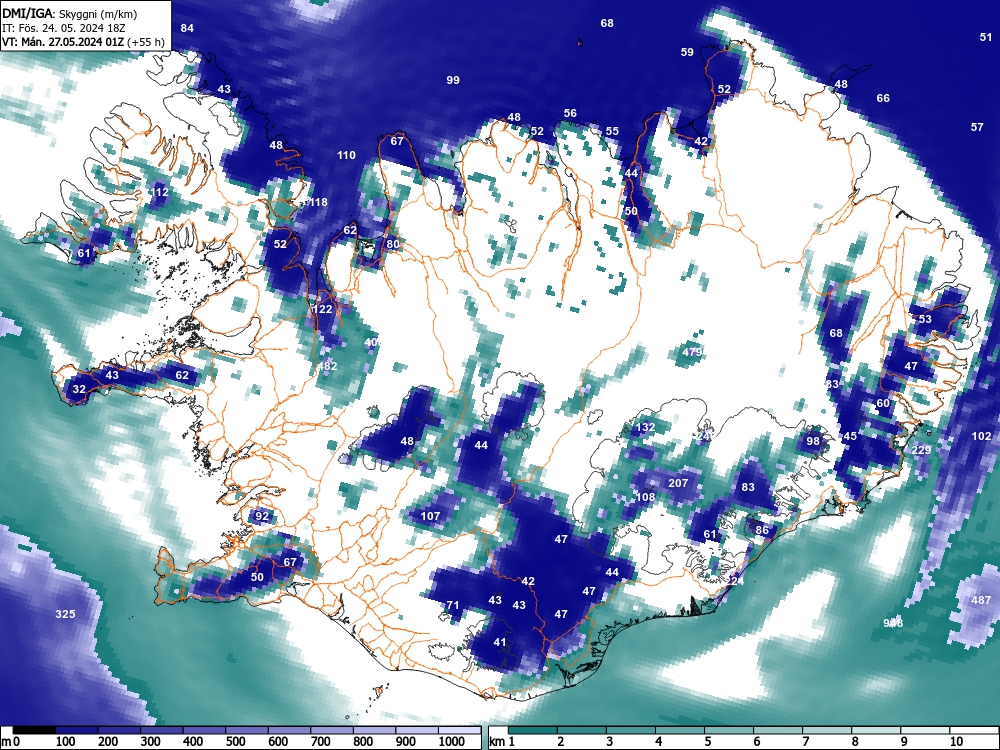
Task: Click the visibility value '110' in the northern bay
Action: [x=346, y=156]
